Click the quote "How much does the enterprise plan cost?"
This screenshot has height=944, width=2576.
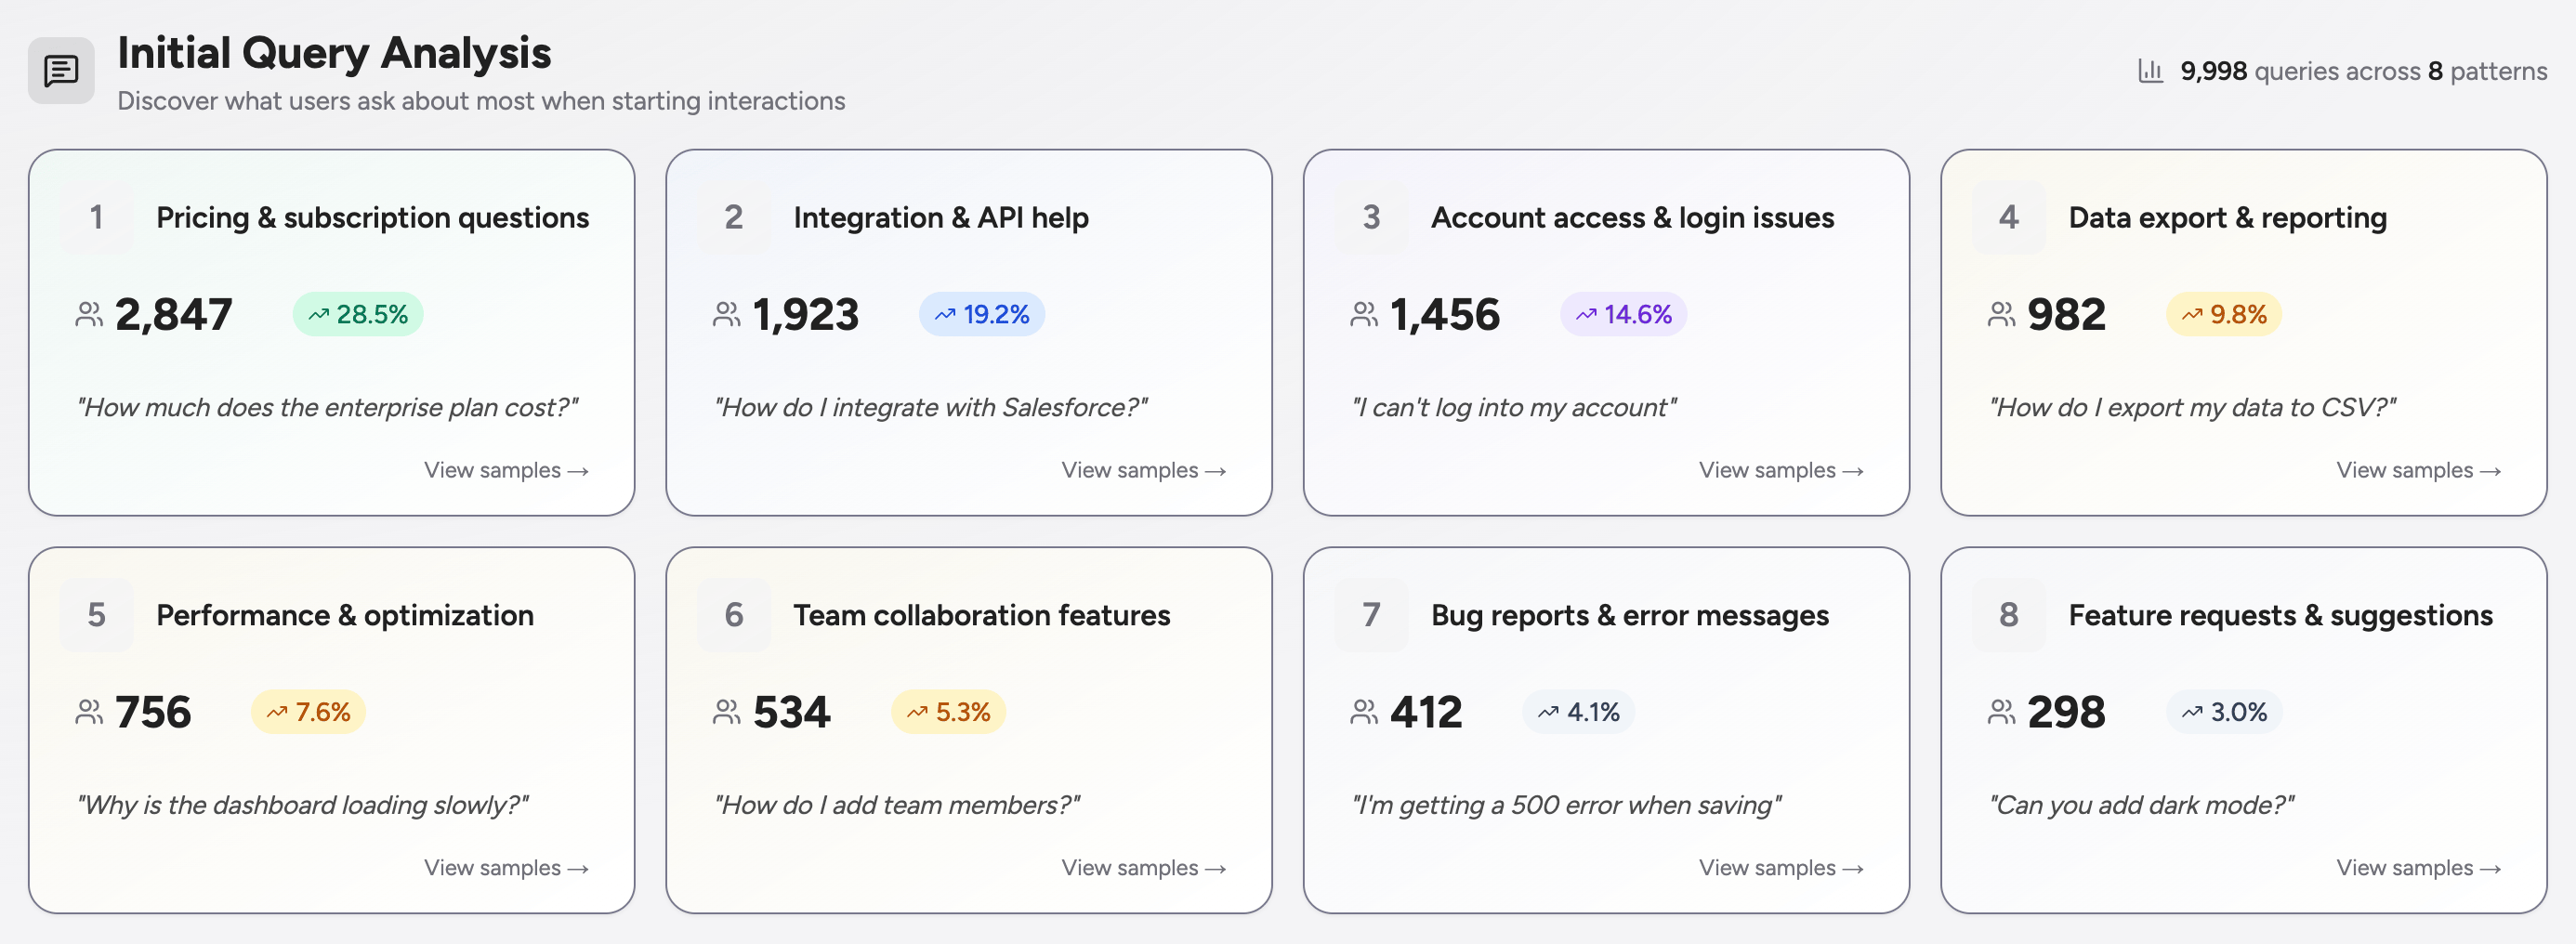tap(328, 408)
